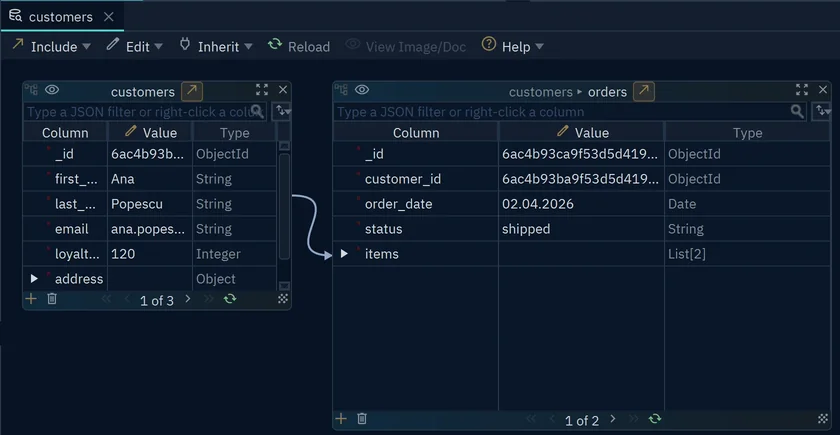The image size is (840, 435).
Task: Go to next orders document
Action: (613, 418)
